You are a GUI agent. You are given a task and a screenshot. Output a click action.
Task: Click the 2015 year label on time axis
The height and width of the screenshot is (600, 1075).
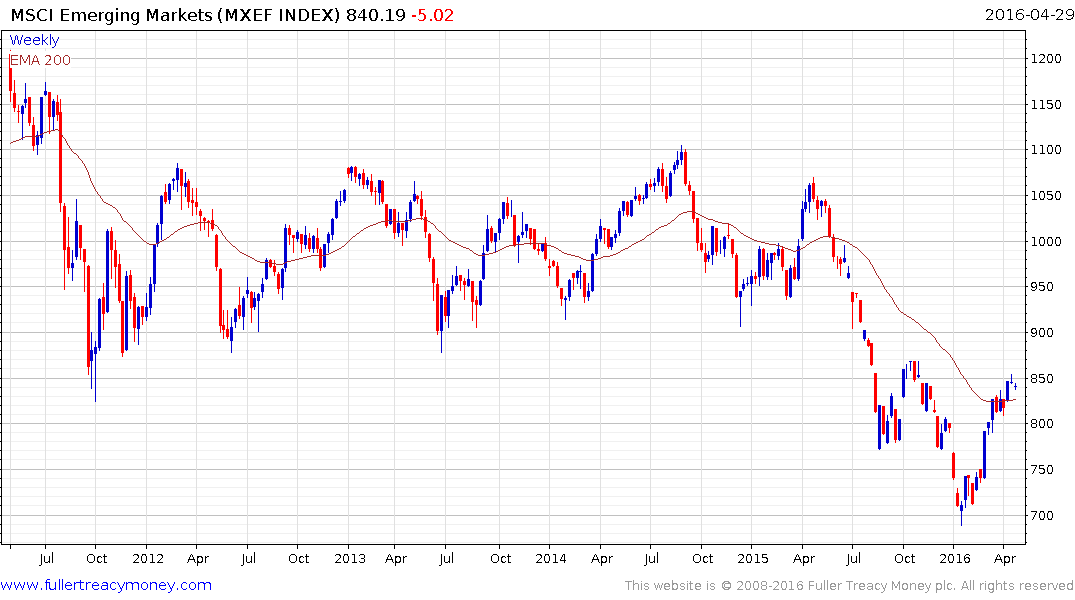coord(753,558)
